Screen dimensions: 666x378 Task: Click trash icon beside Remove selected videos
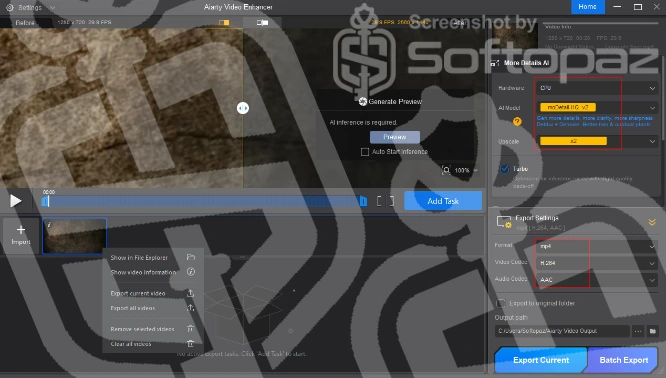pos(190,329)
